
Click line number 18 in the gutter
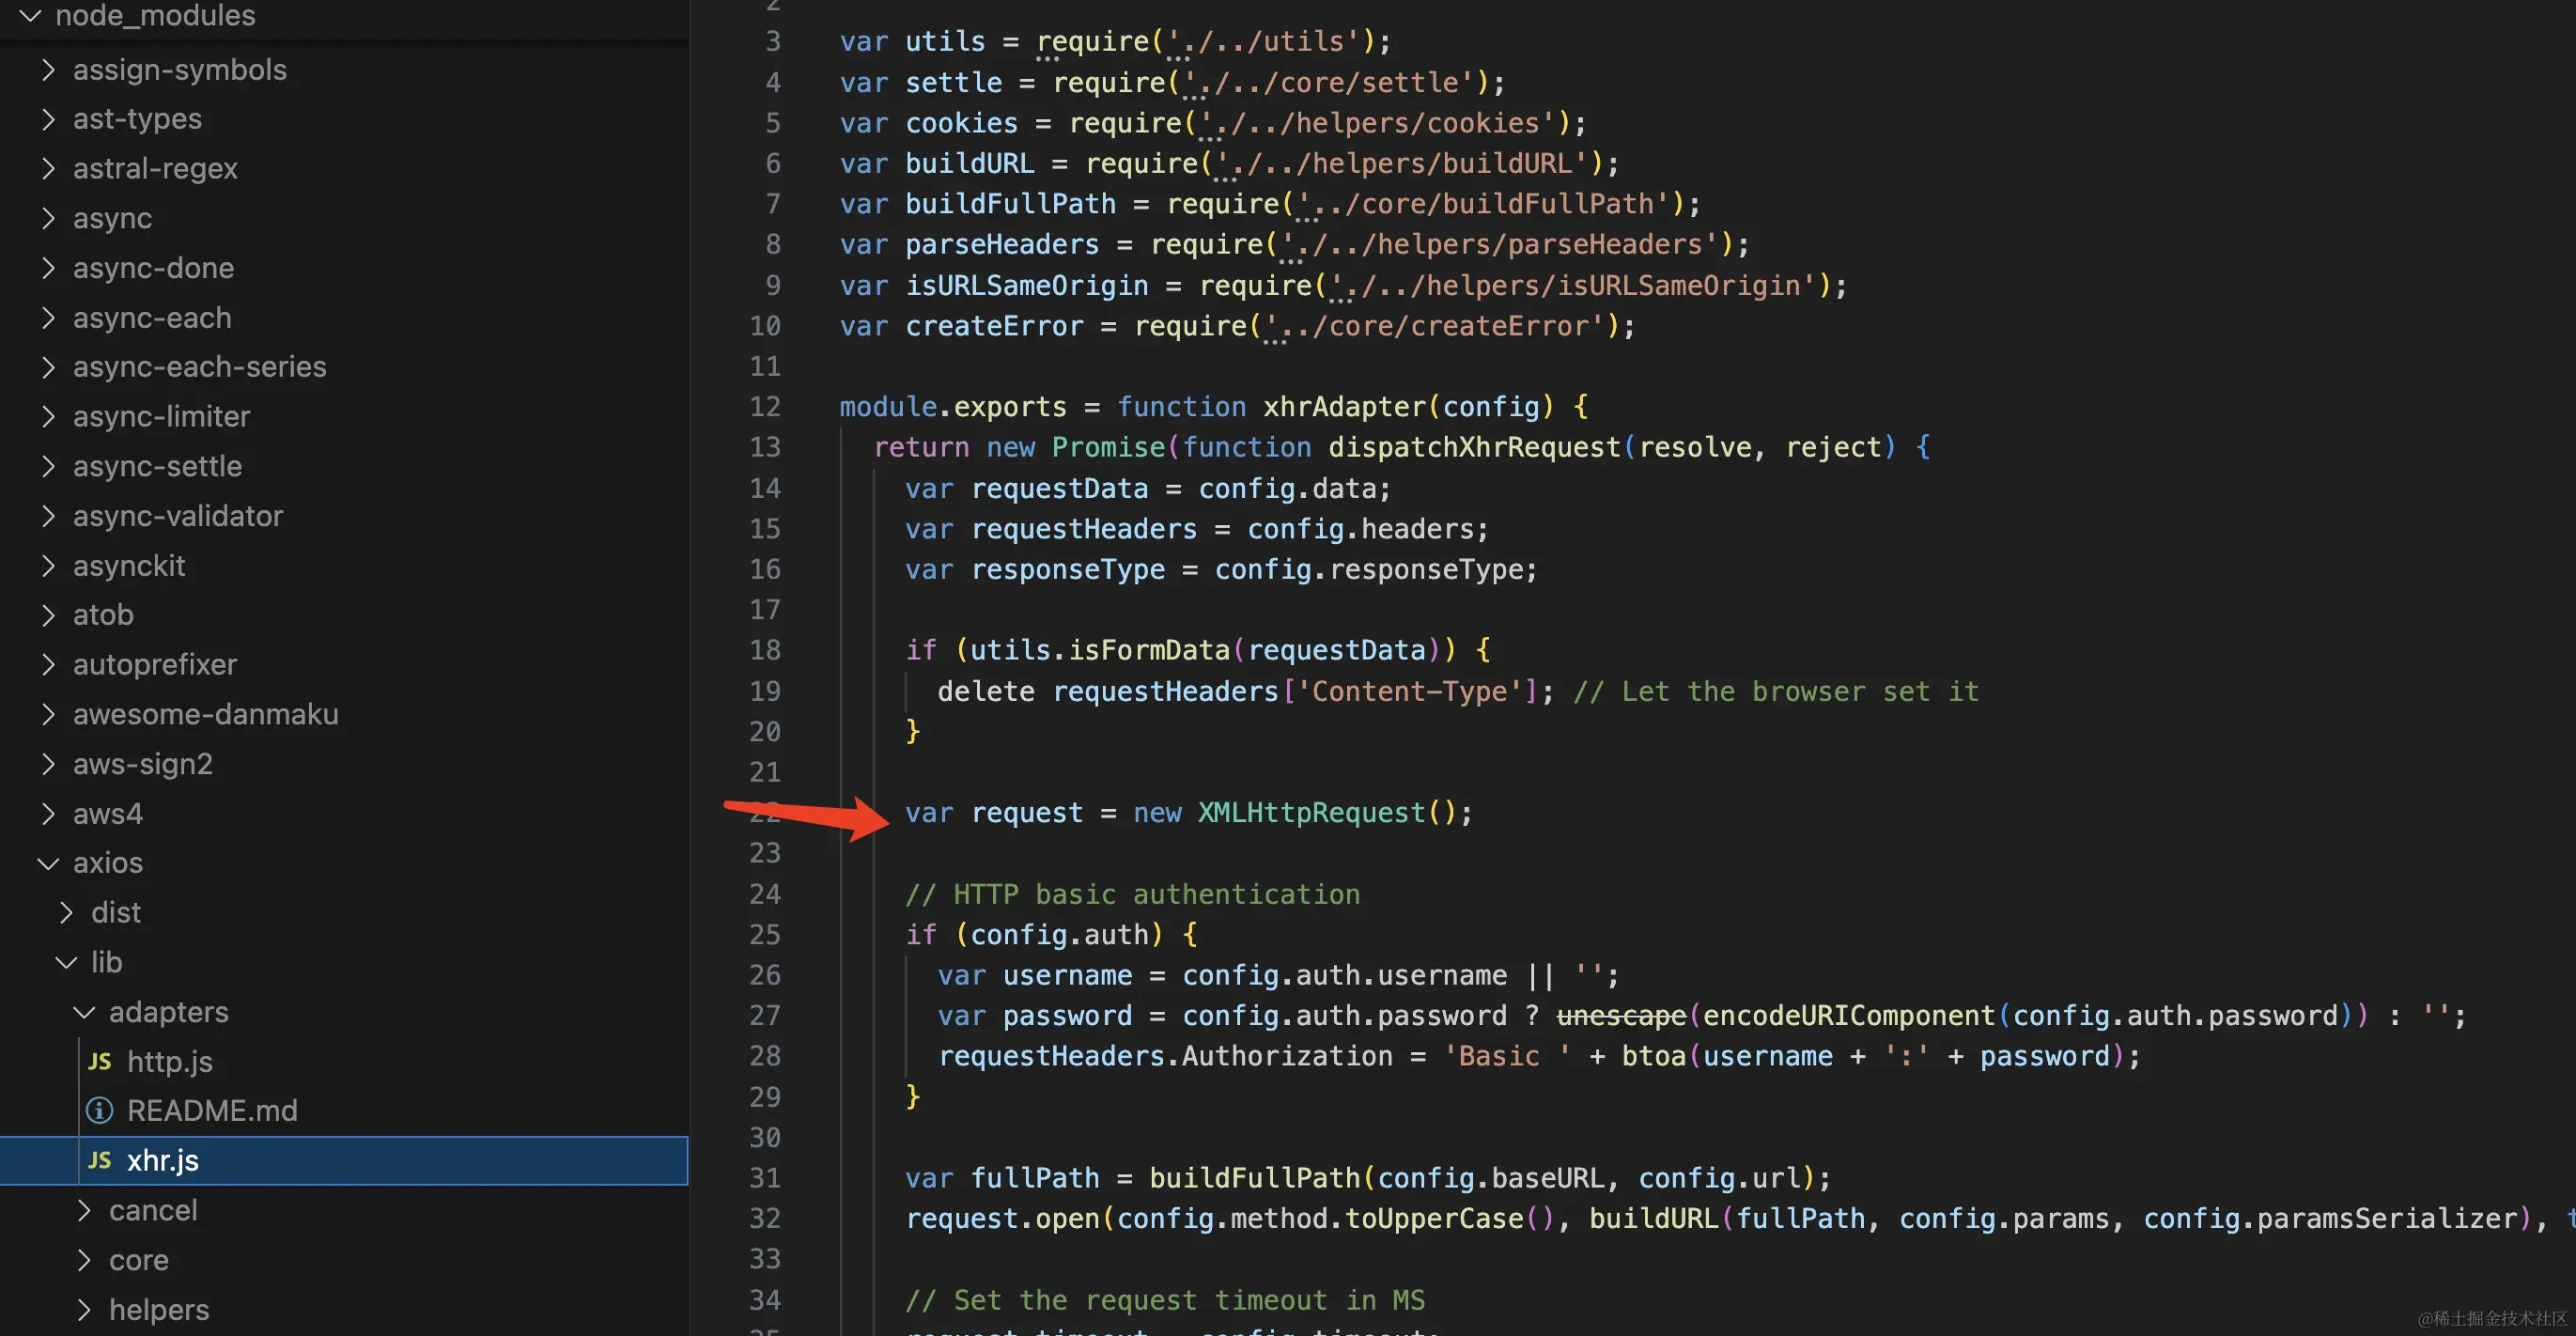pos(765,650)
